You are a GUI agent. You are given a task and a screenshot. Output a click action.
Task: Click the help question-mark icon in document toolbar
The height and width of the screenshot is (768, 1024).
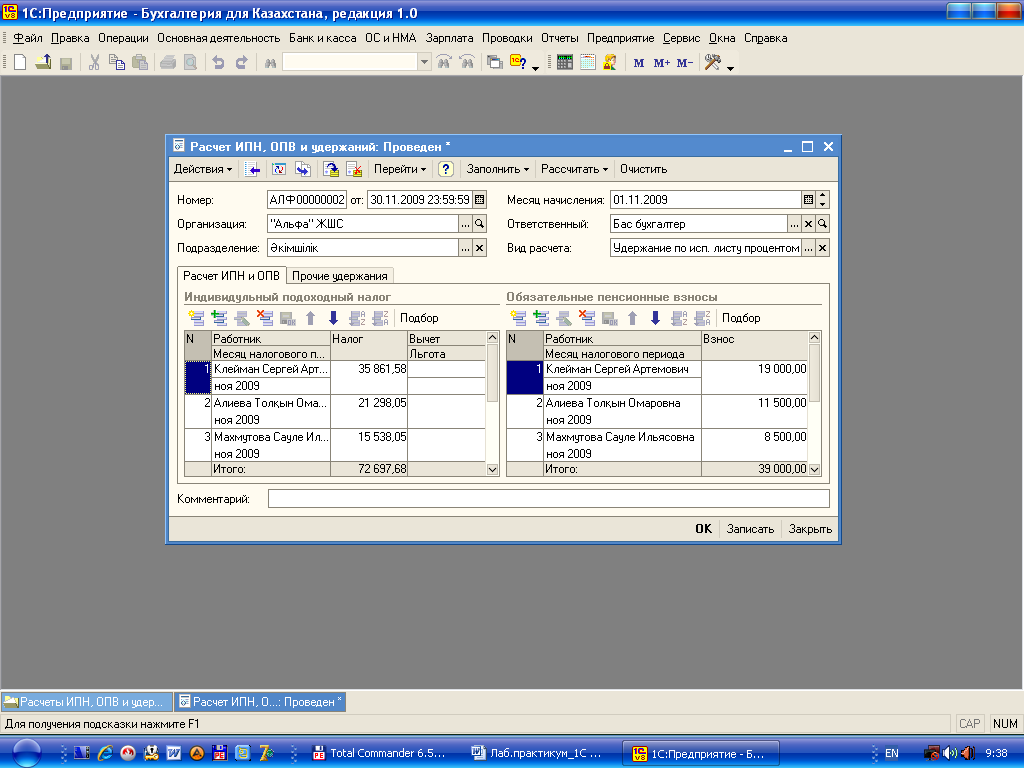[445, 169]
